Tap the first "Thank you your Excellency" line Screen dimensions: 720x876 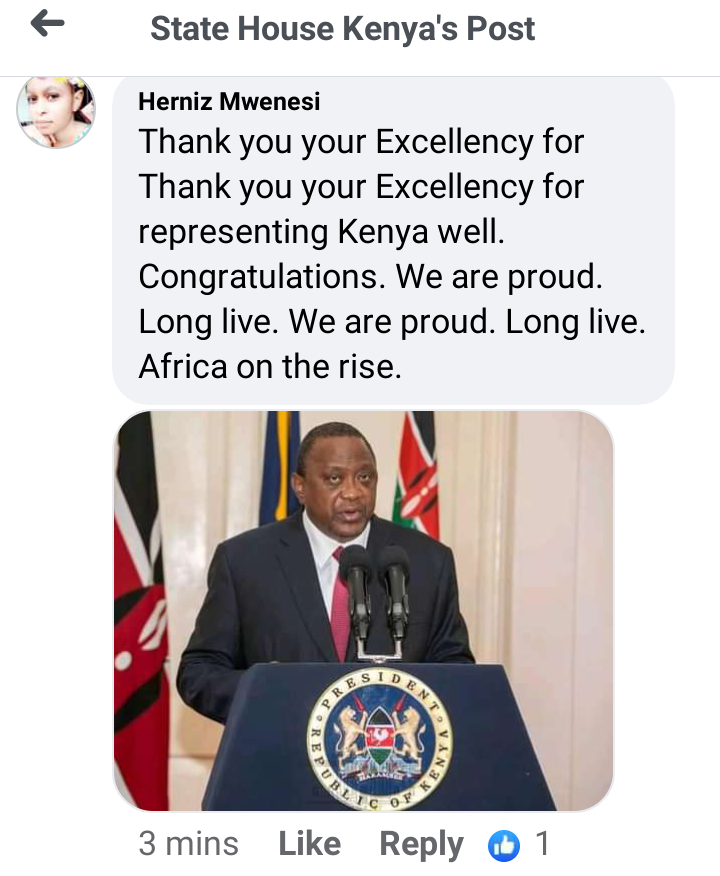(361, 142)
